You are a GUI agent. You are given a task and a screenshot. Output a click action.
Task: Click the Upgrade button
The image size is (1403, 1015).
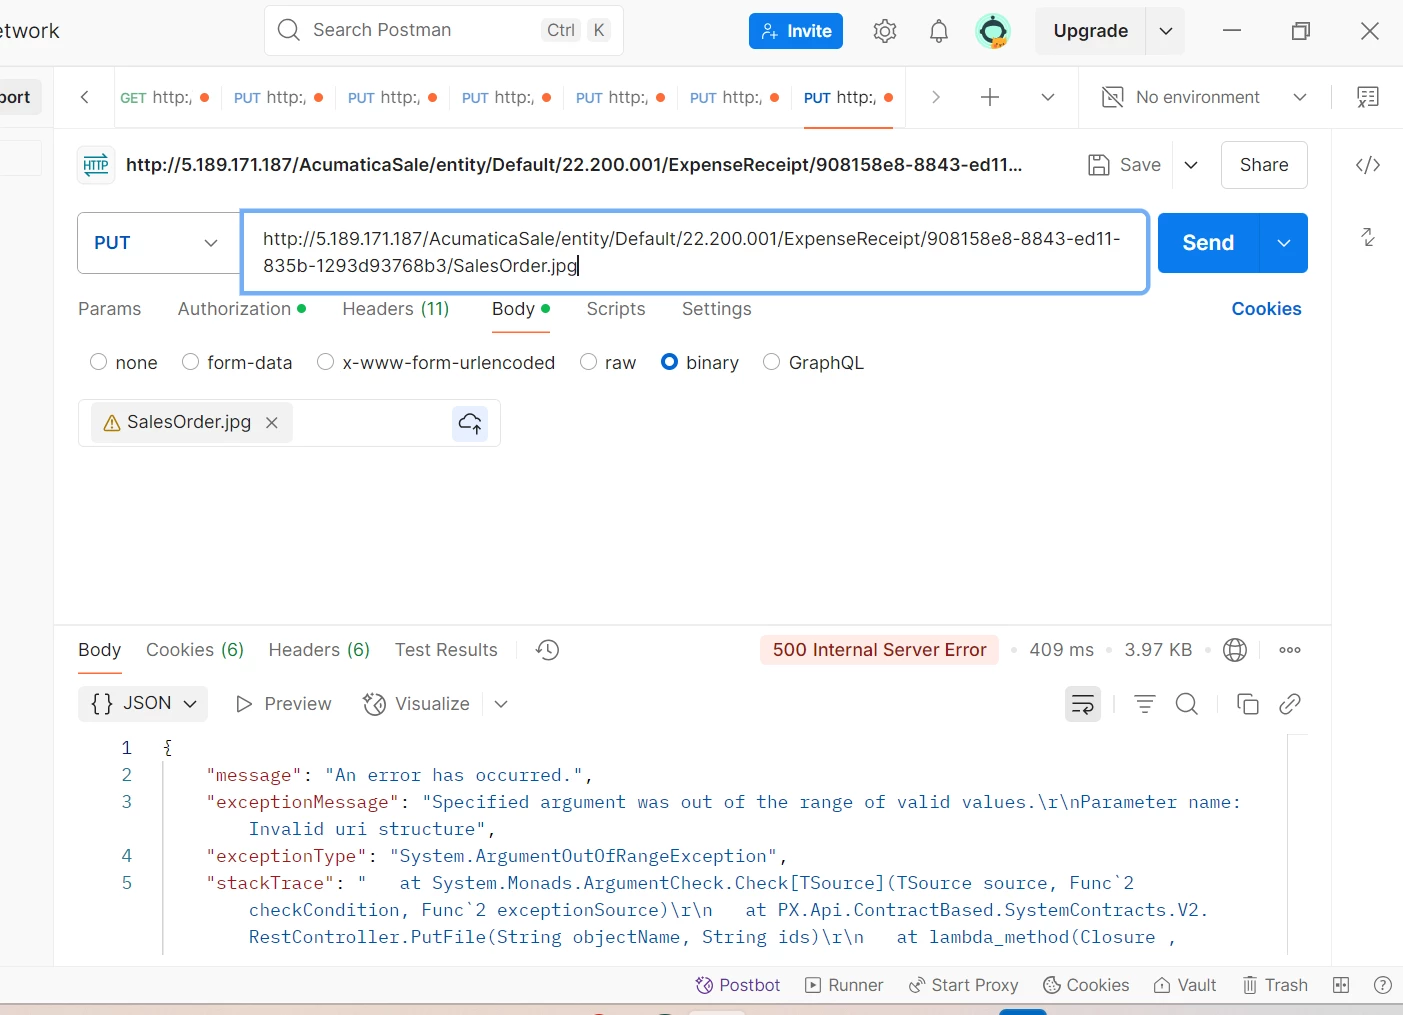(x=1091, y=31)
